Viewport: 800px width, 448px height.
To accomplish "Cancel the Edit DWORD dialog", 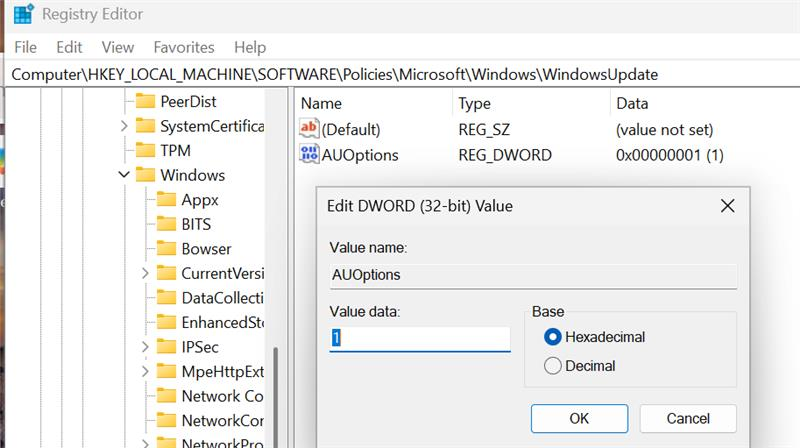I will (688, 418).
